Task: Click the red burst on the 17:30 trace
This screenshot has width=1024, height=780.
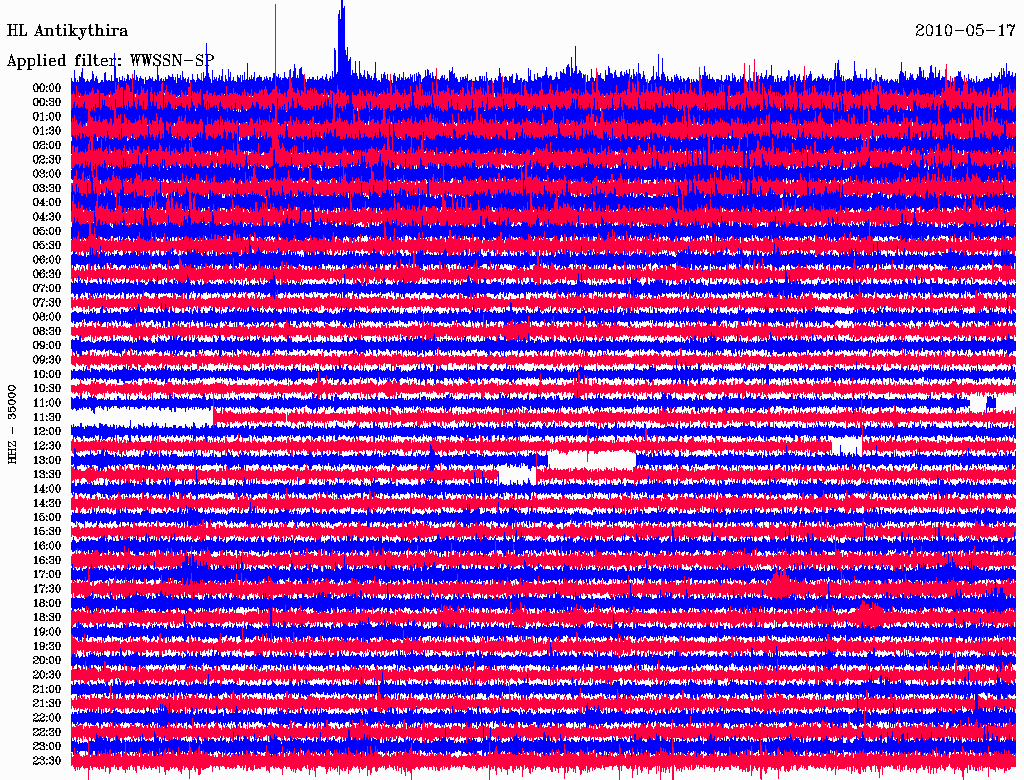Action: (x=780, y=583)
